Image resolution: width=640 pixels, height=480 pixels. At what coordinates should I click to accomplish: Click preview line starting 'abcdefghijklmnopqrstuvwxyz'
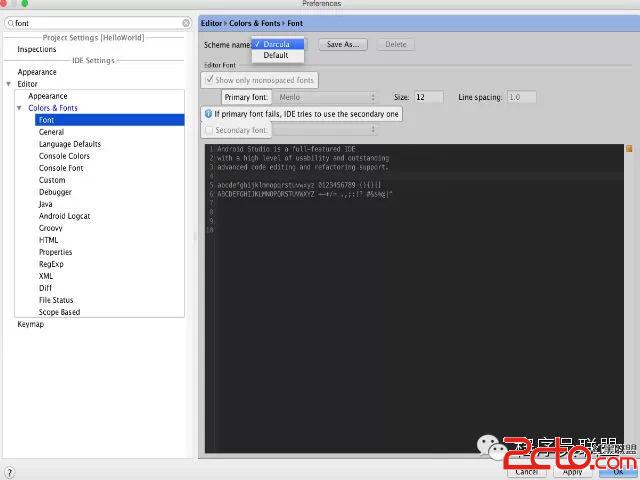299,185
